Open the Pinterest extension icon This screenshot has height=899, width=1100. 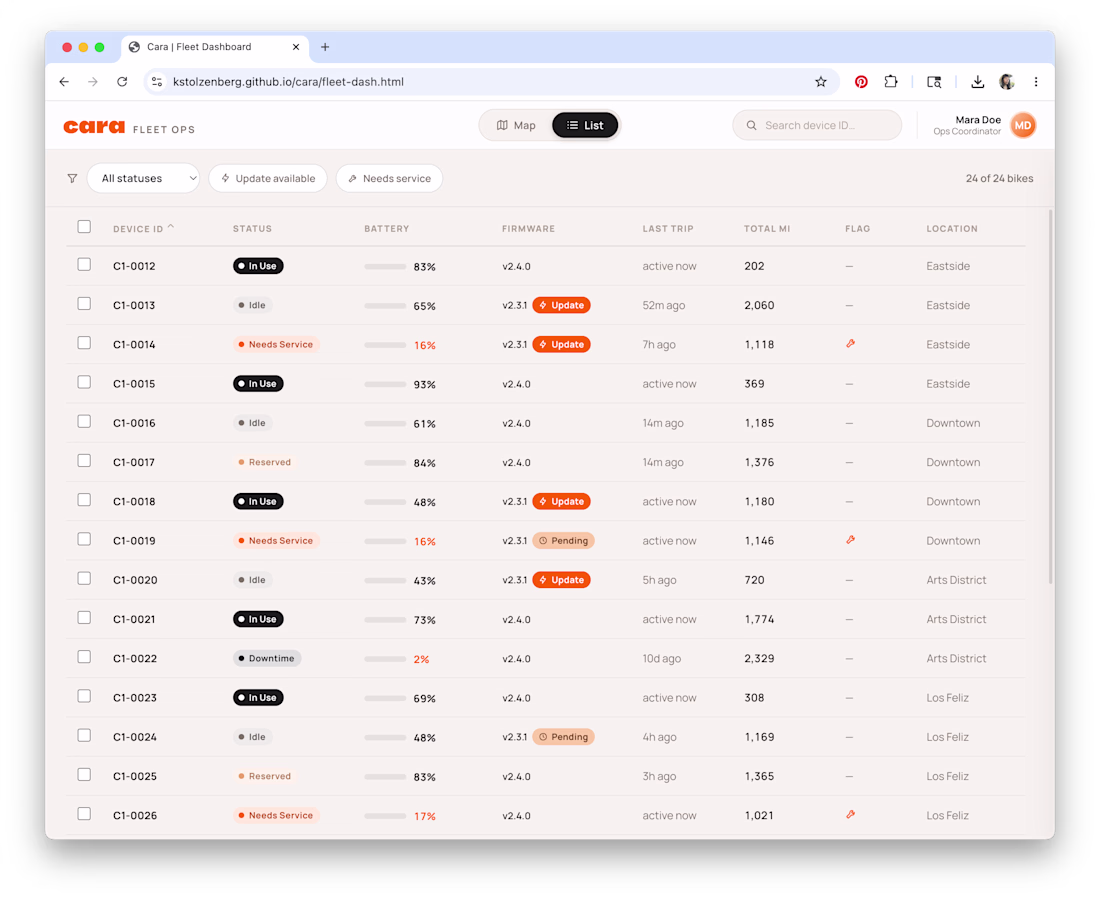click(x=861, y=82)
